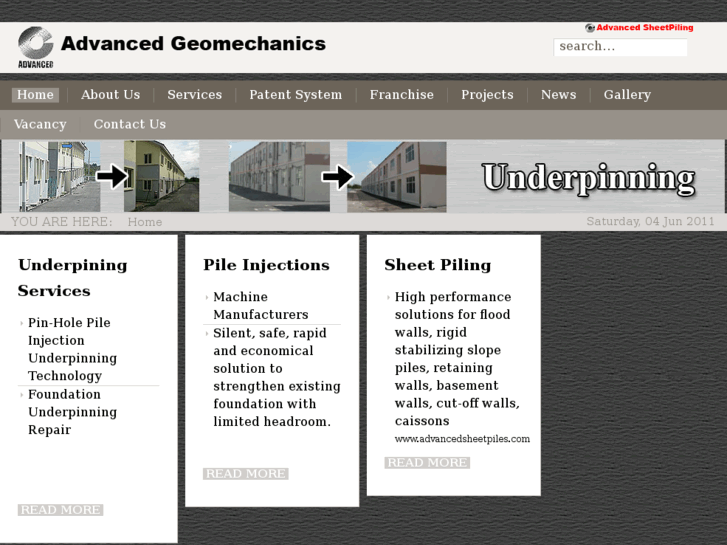Navigate to the Franchise menu item

point(402,95)
